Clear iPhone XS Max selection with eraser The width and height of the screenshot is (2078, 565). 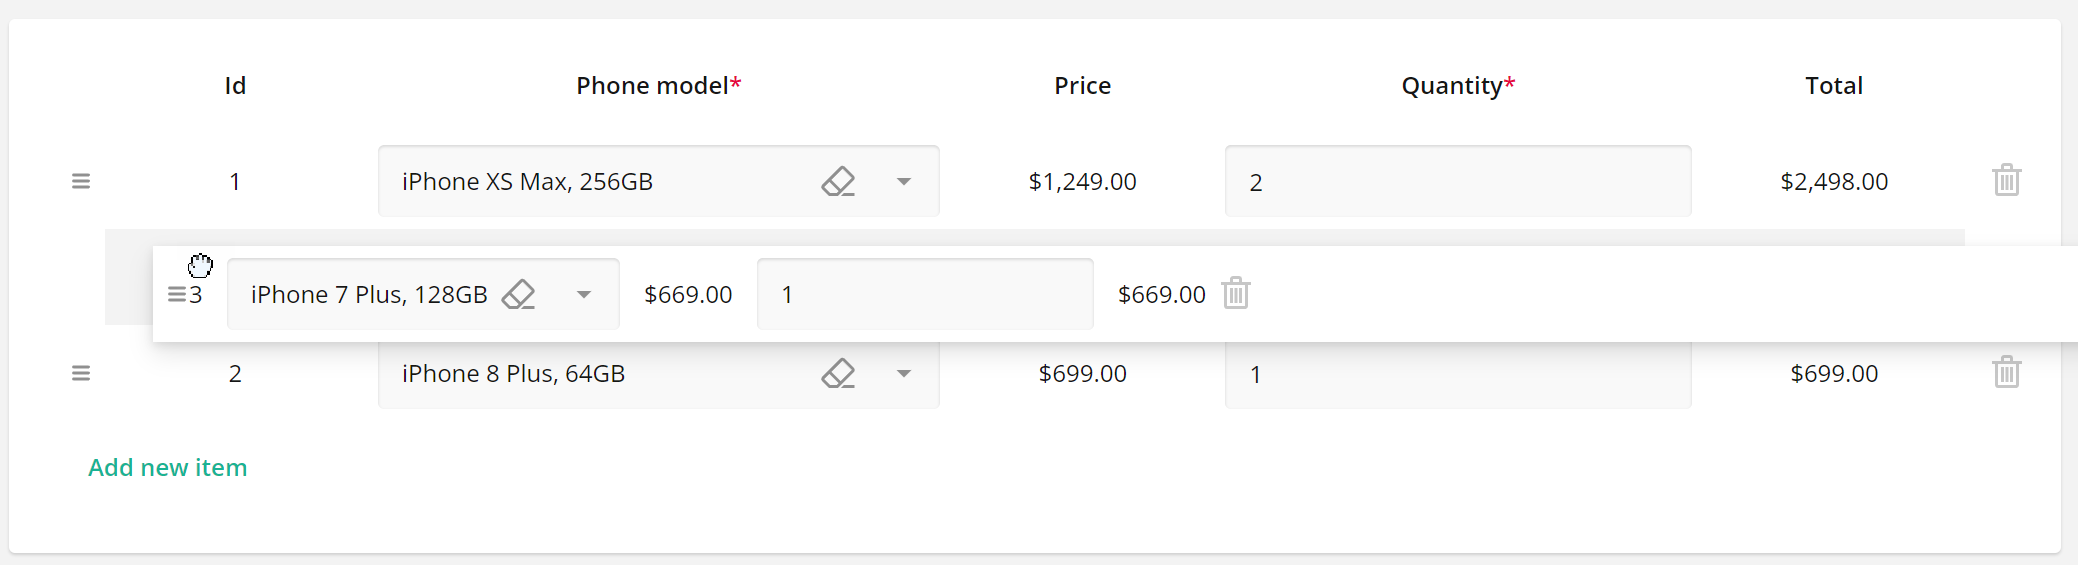pyautogui.click(x=838, y=181)
